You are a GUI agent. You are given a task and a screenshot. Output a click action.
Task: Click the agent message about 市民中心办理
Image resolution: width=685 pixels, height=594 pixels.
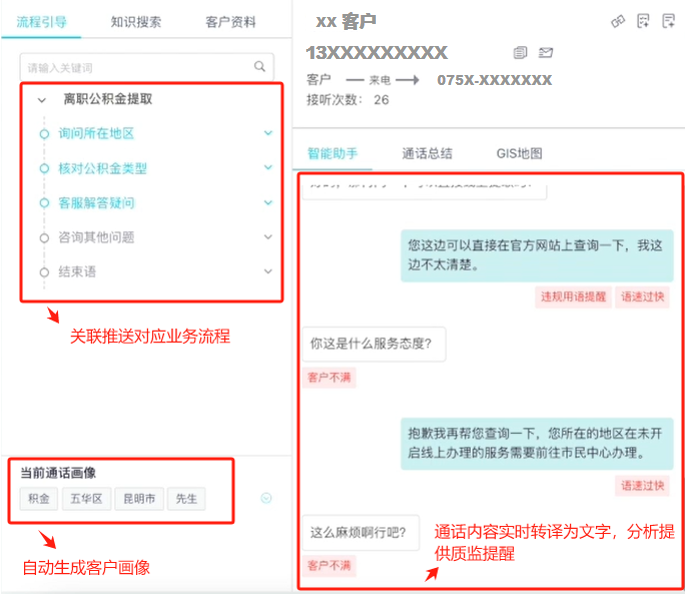537,443
